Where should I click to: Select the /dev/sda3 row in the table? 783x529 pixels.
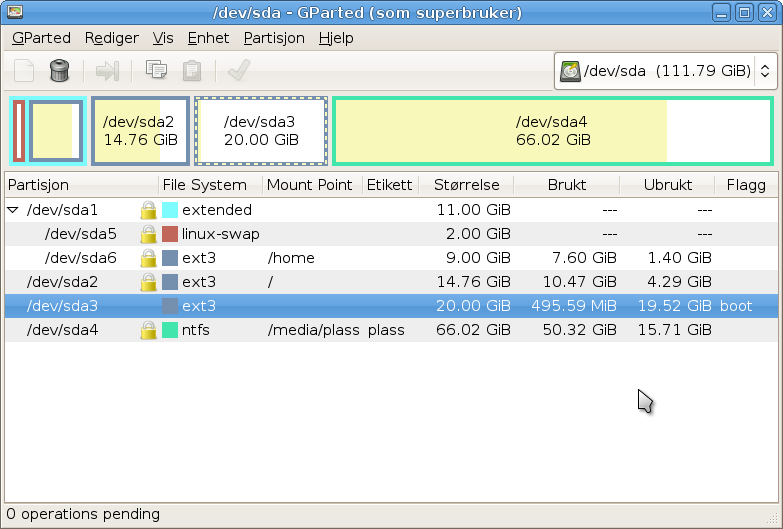392,306
